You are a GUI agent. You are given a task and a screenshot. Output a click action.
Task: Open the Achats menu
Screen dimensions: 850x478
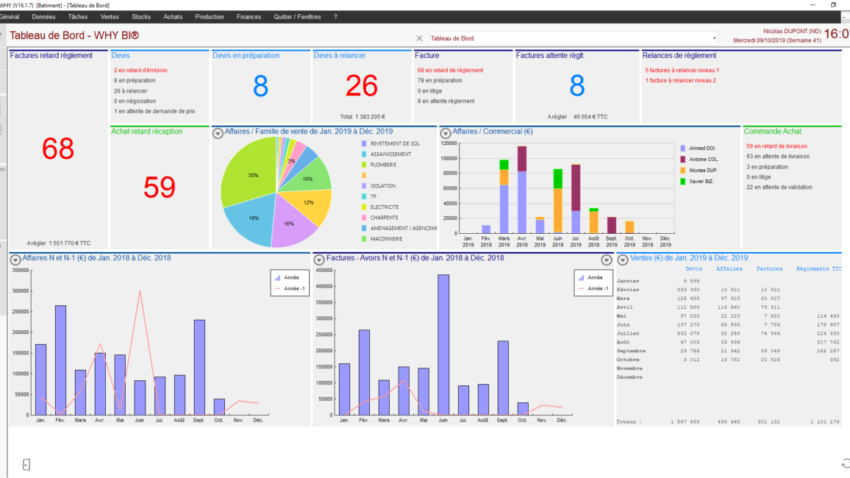173,17
